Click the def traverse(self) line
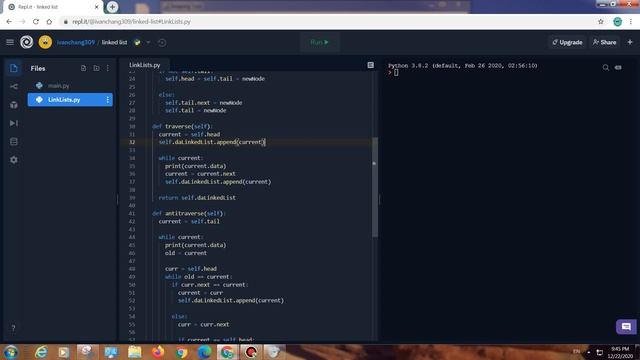This screenshot has height=360, width=640. [x=182, y=126]
